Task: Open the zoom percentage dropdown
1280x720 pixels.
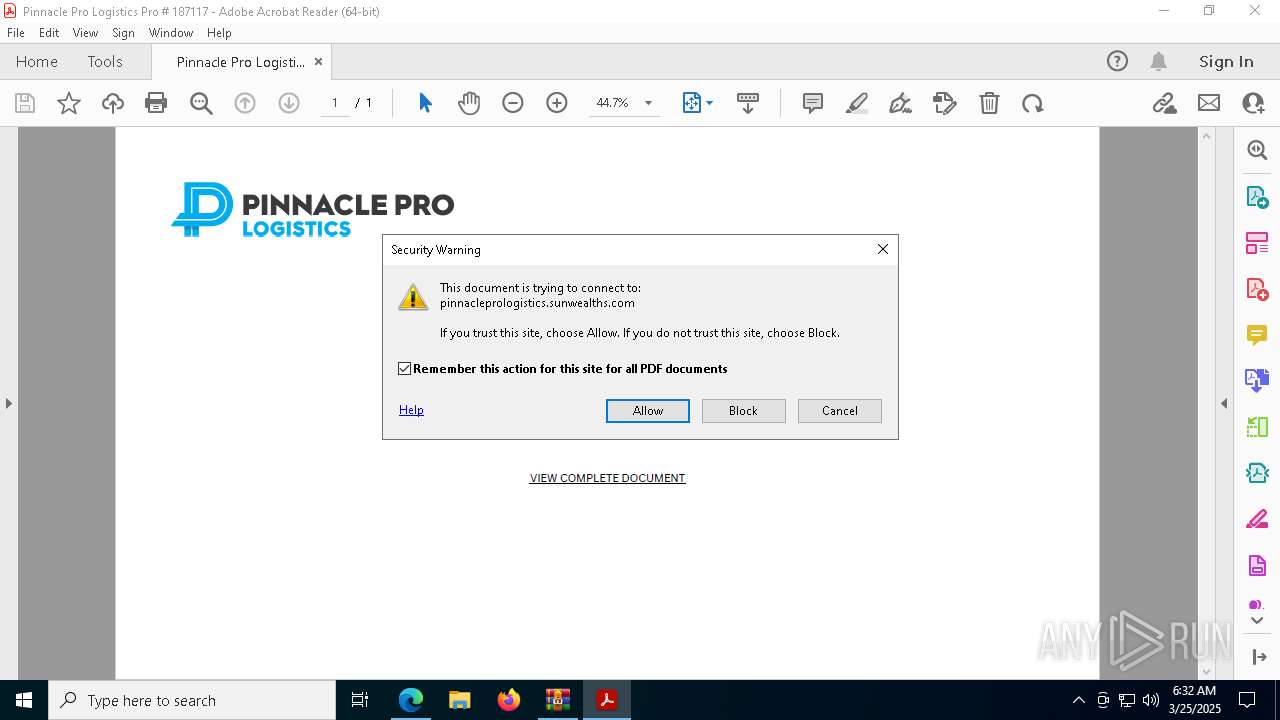Action: click(648, 103)
